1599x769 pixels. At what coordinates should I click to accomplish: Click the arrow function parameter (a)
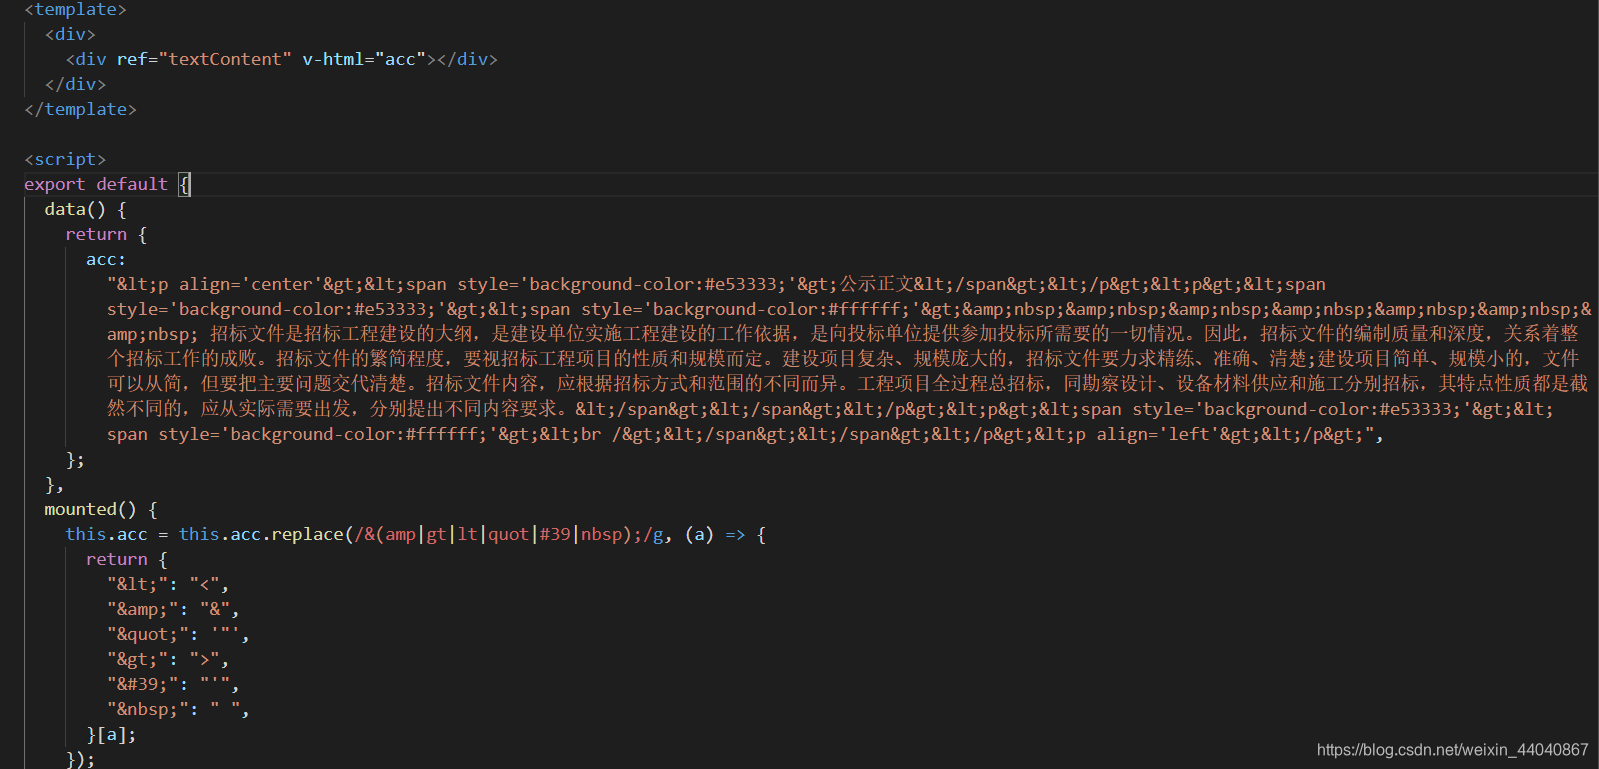(x=699, y=534)
